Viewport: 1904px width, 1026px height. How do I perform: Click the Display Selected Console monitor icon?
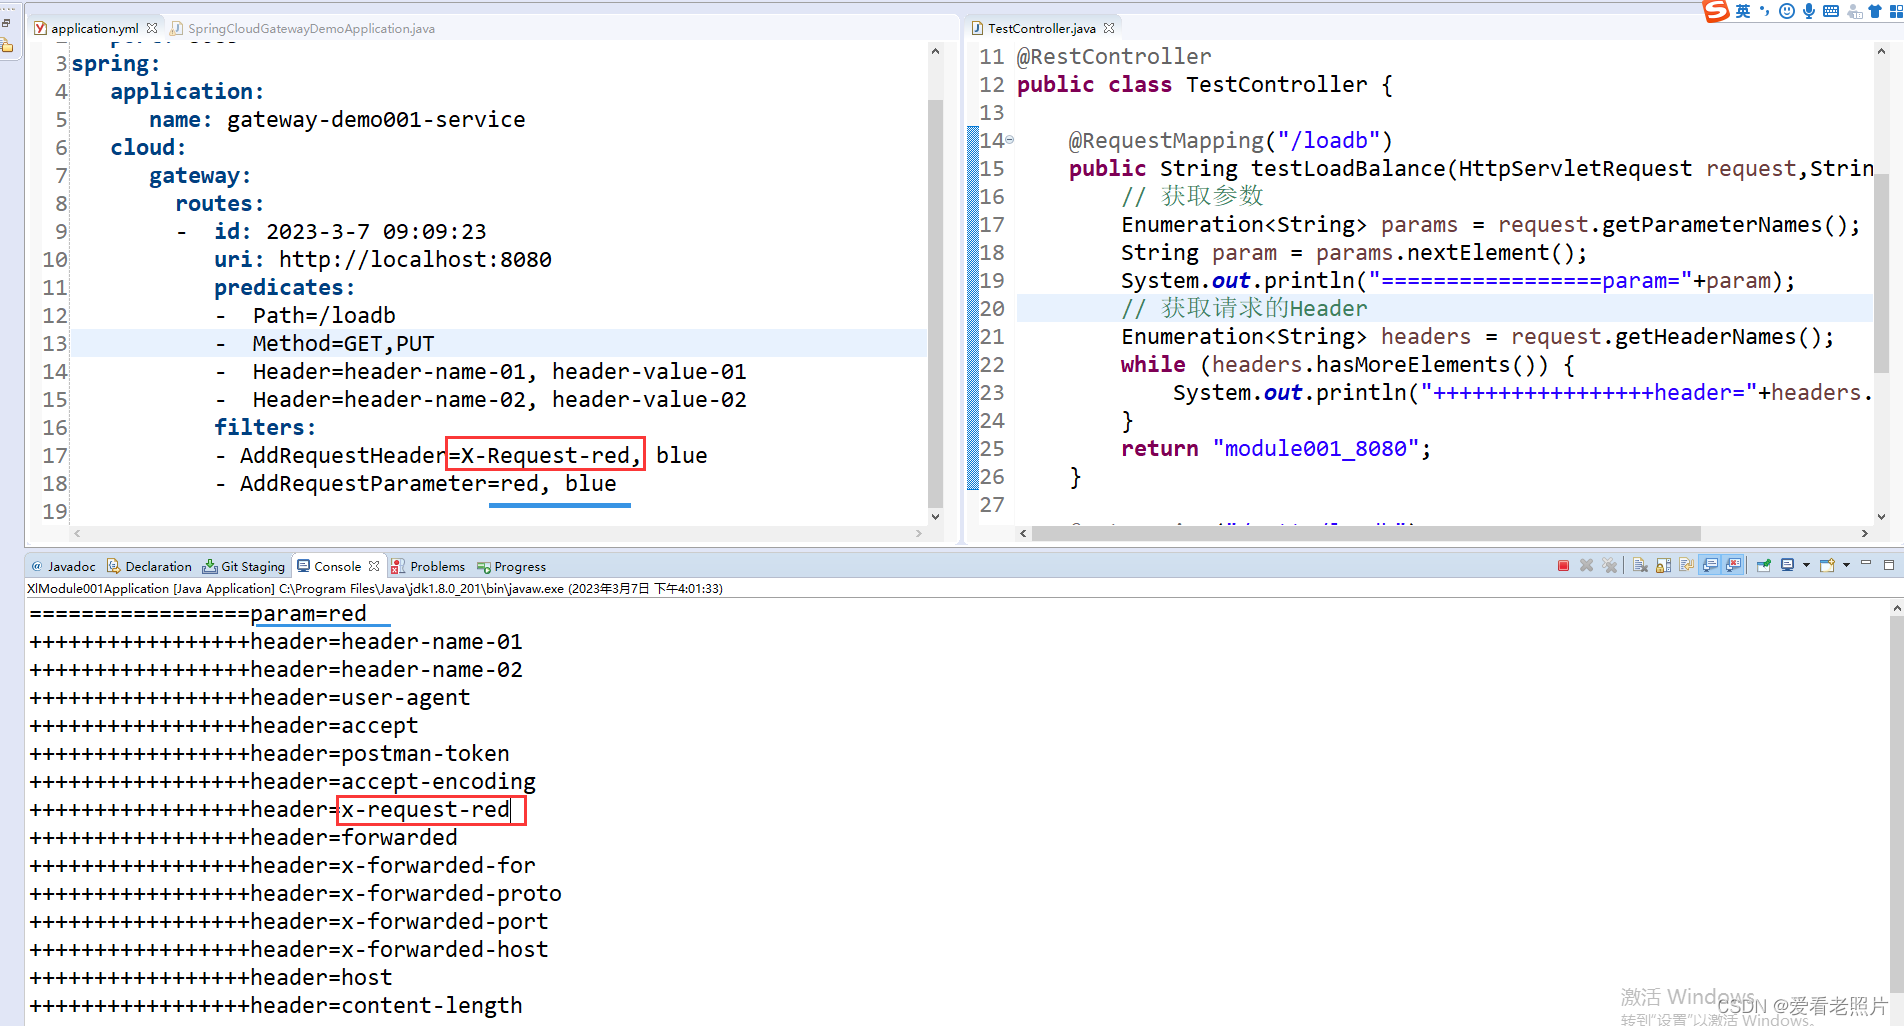(1787, 565)
